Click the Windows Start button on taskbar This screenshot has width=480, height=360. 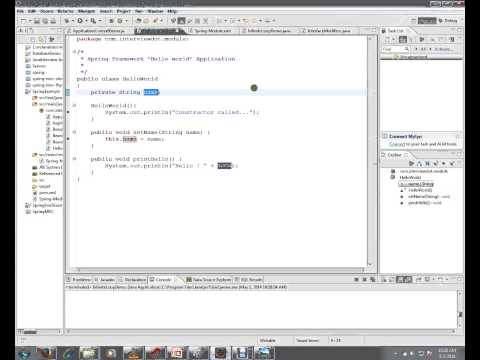[25, 353]
